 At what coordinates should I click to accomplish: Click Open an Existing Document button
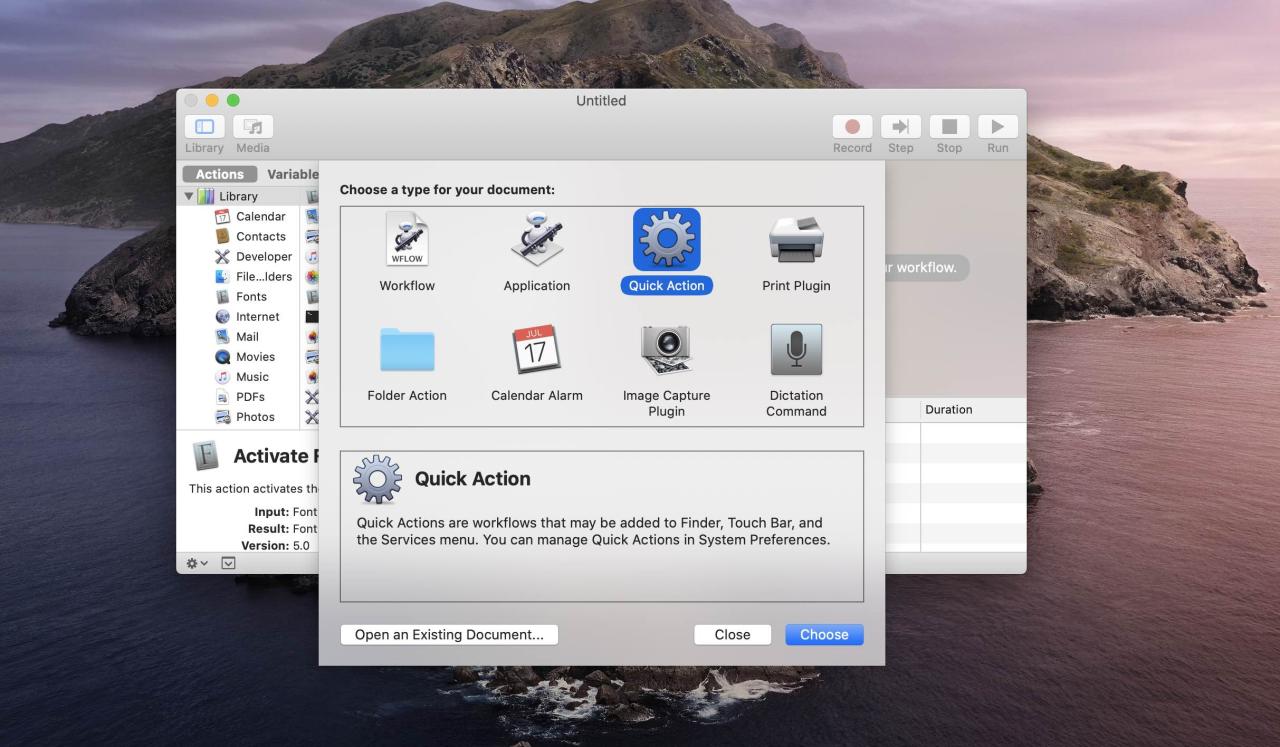point(449,634)
